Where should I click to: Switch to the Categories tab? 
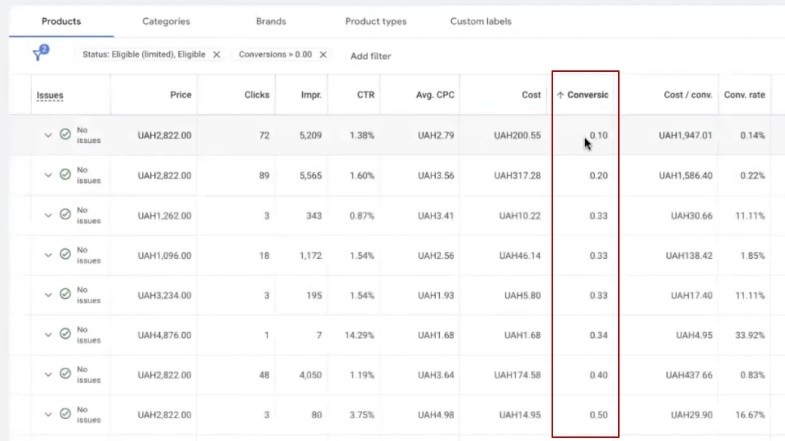[x=166, y=21]
